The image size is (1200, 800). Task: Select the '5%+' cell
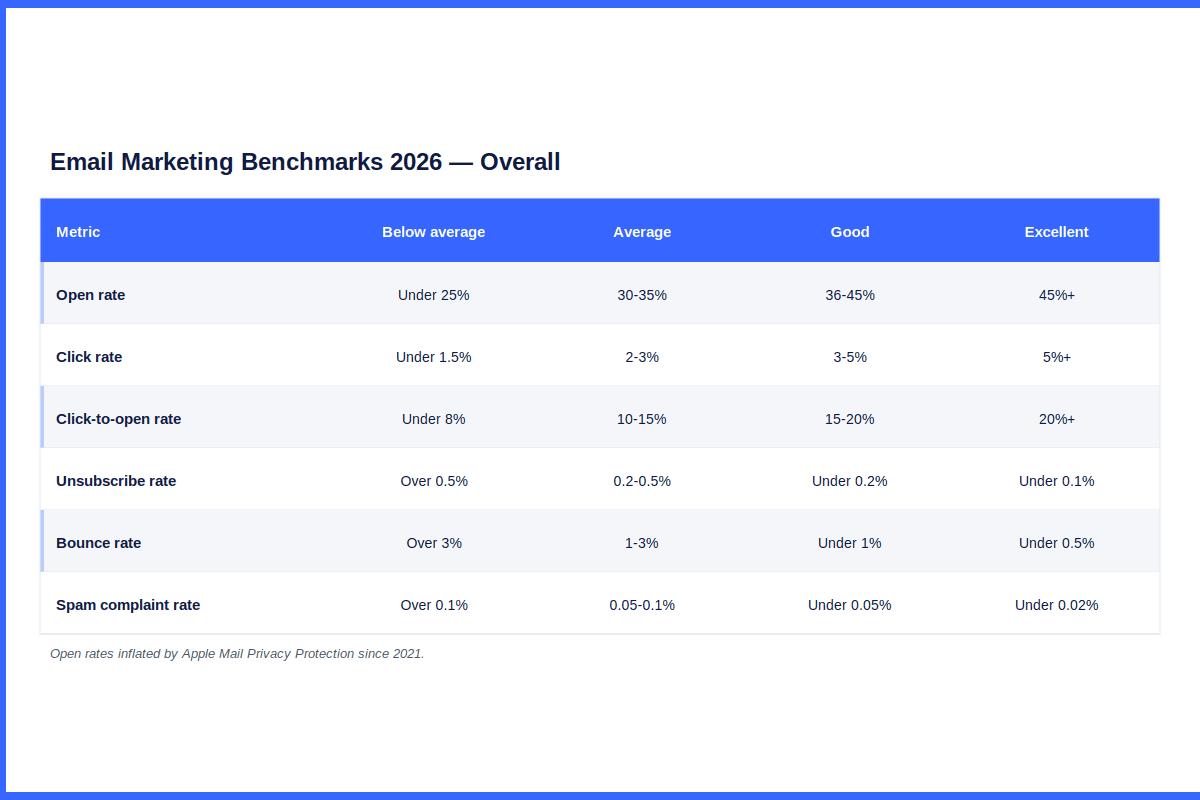[1057, 357]
